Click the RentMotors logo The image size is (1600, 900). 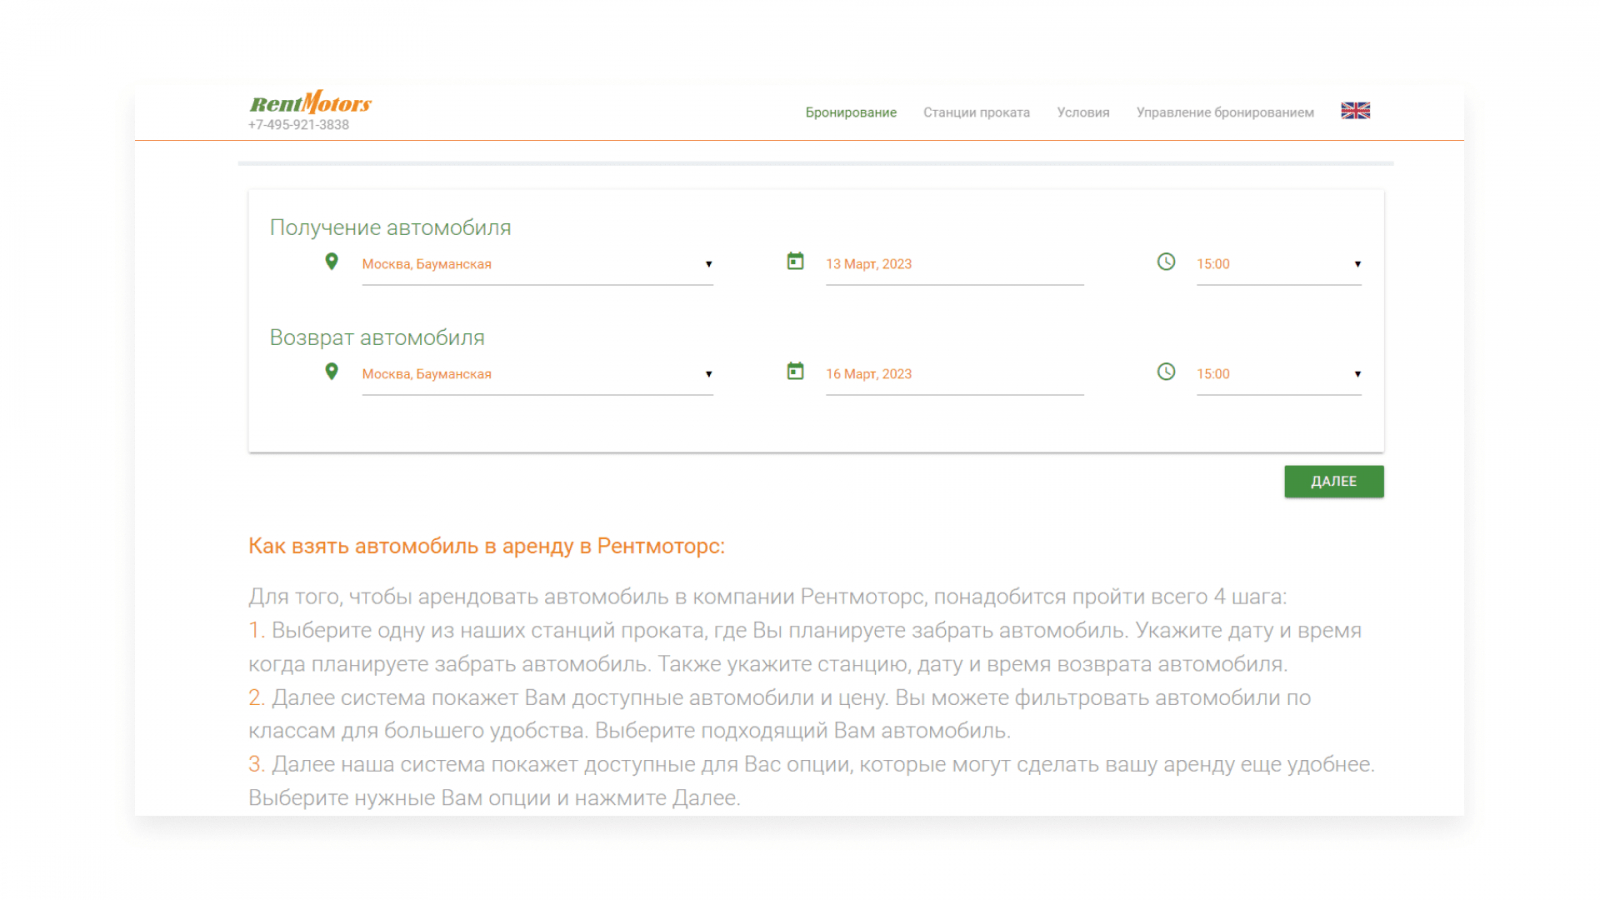[x=310, y=103]
